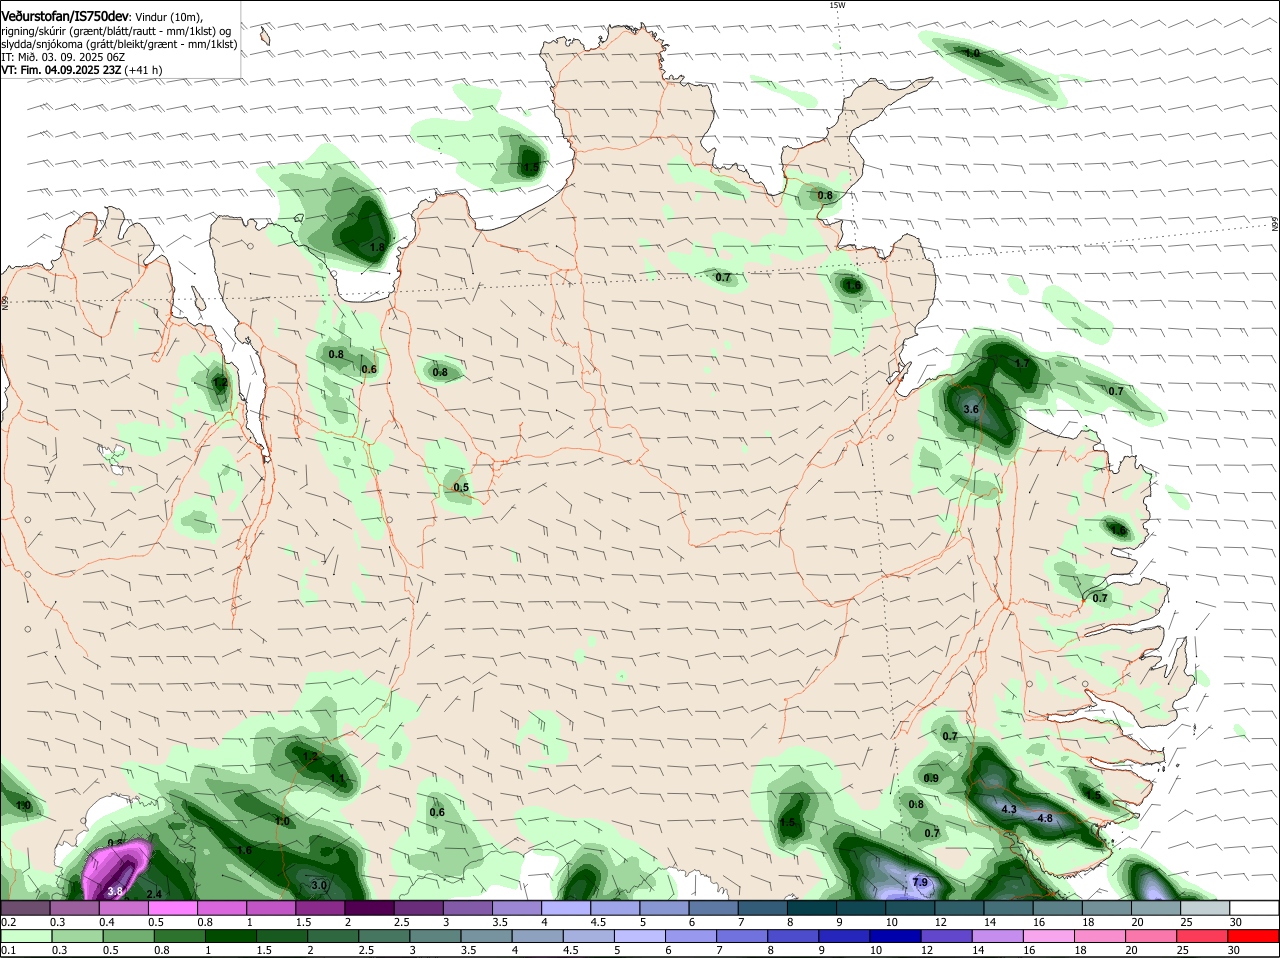Click bottom legend palest green swatch between 0.1 and 0.3

26,936
